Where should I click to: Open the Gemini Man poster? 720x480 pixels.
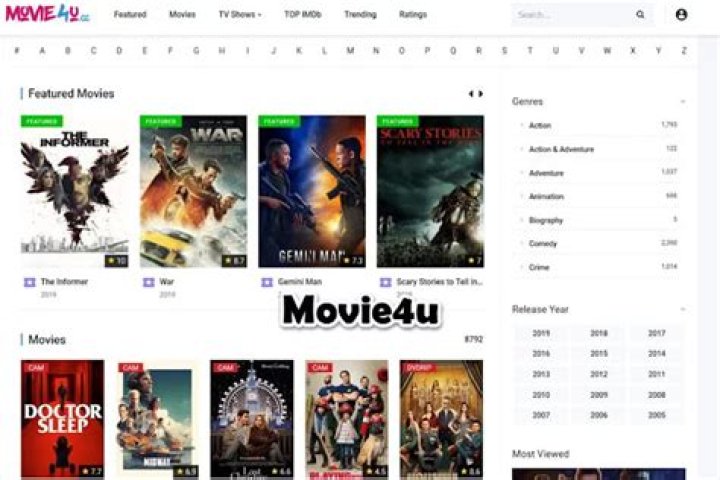(x=312, y=191)
